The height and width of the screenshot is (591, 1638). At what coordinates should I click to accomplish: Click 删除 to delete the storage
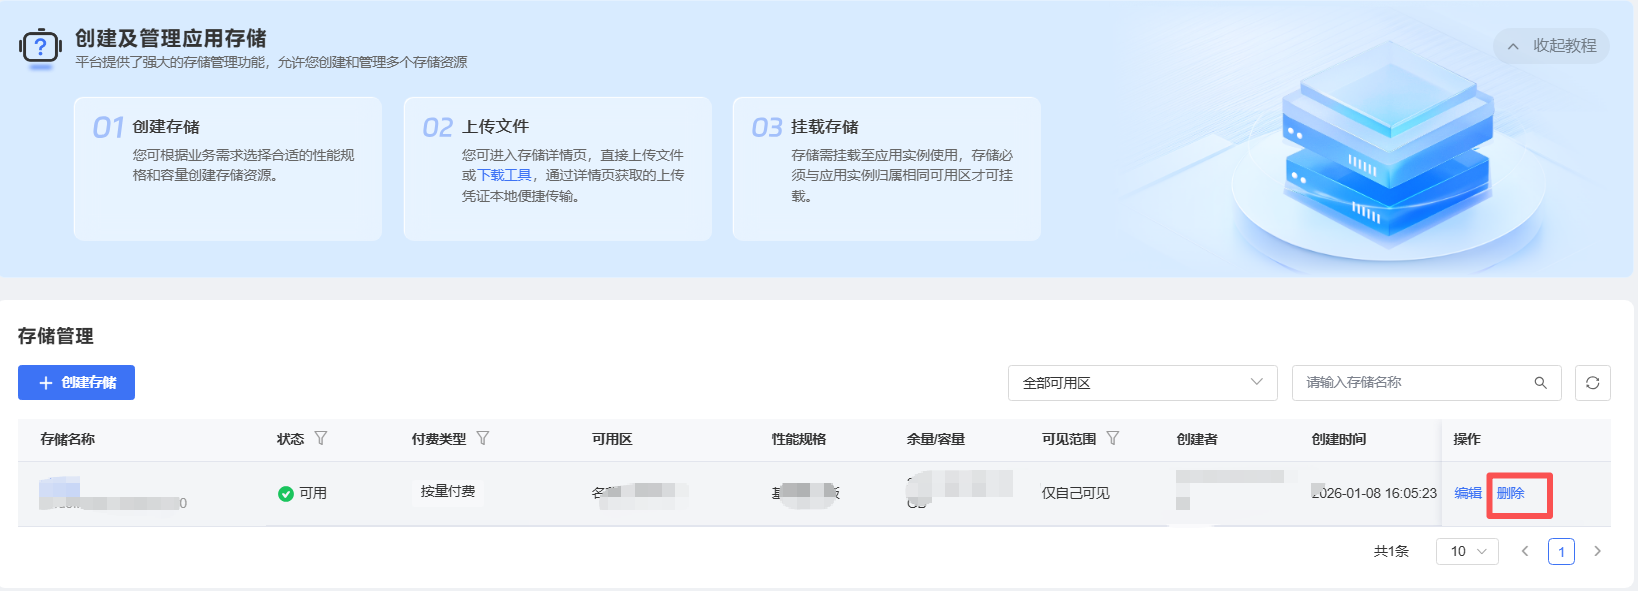tap(1510, 493)
